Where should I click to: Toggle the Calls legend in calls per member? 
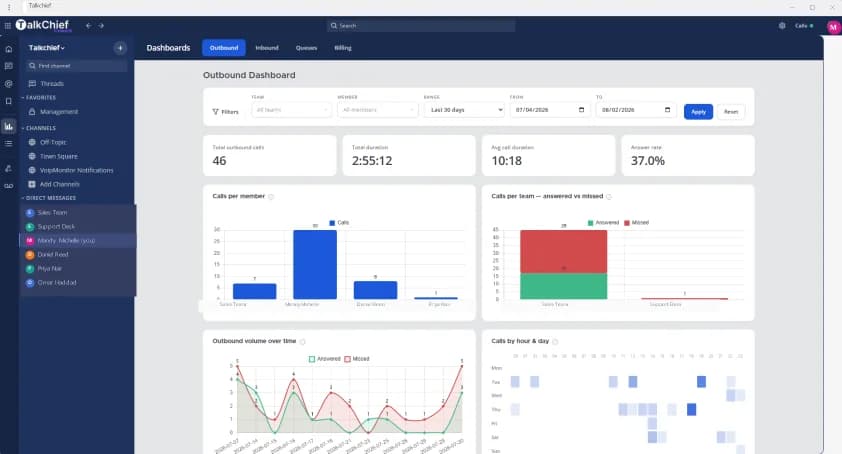coord(339,222)
